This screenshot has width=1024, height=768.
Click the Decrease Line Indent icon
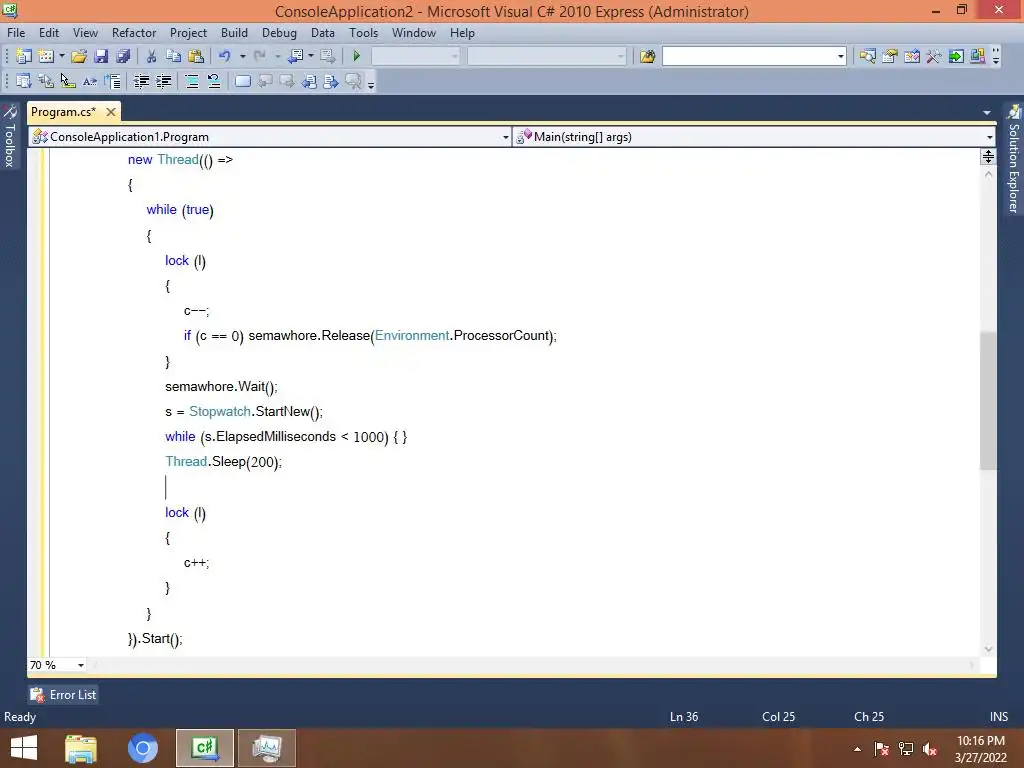point(141,82)
